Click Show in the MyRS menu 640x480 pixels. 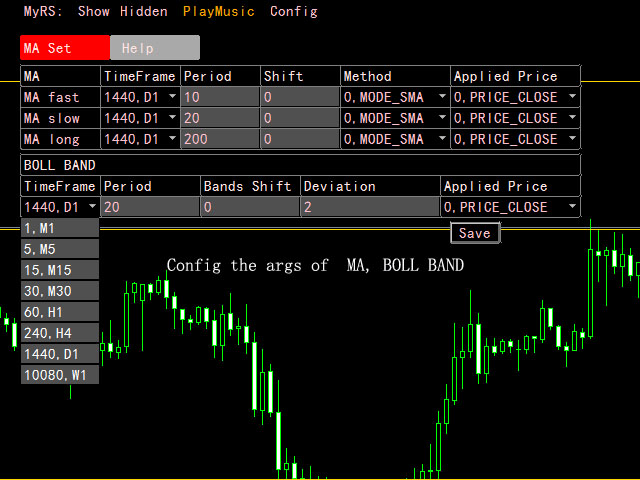[93, 11]
